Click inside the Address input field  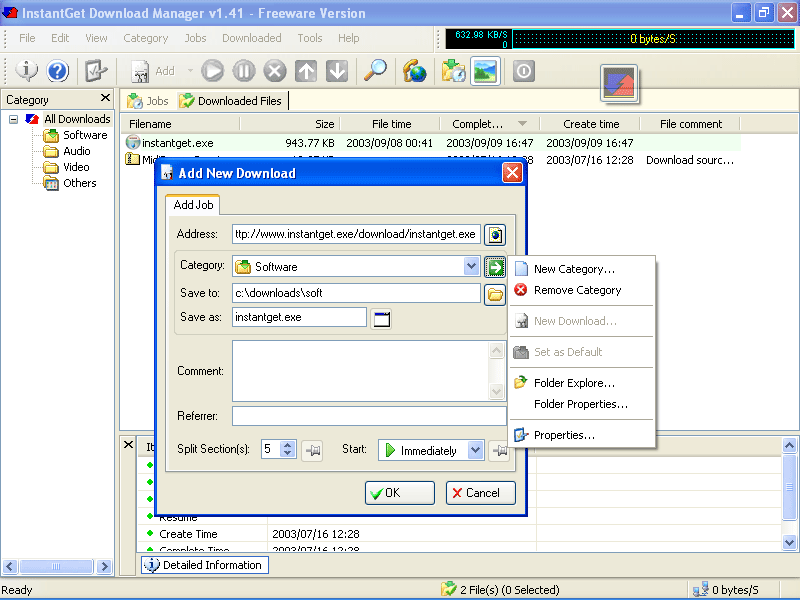356,234
